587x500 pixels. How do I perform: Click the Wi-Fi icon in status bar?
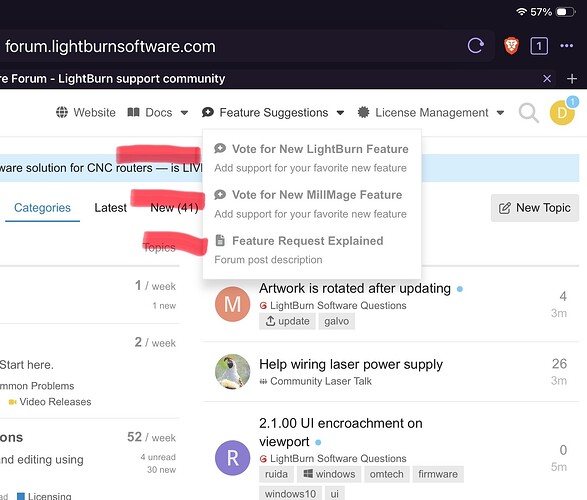521,12
